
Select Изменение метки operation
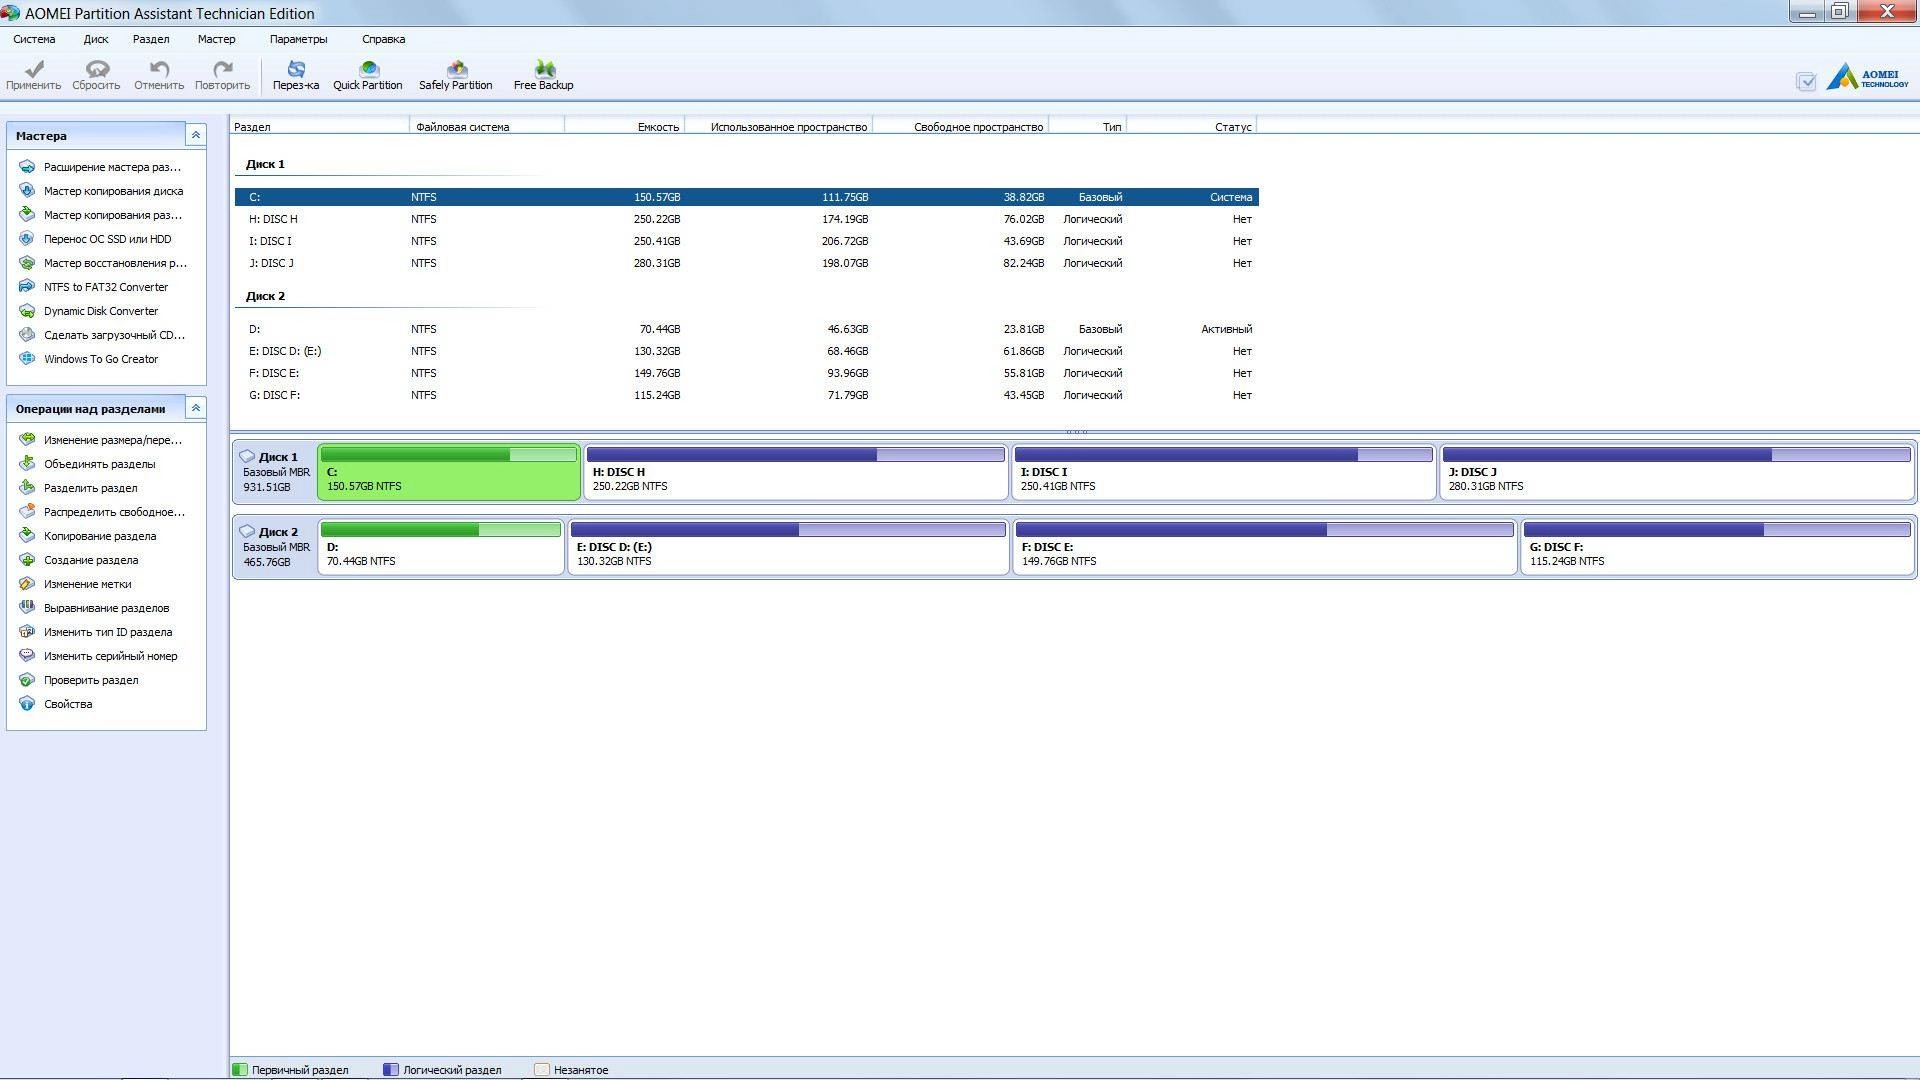click(75, 584)
